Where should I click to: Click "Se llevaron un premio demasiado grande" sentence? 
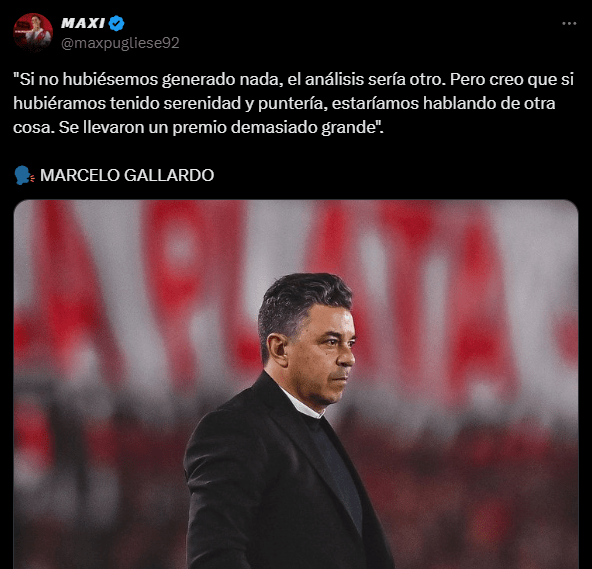(x=219, y=128)
